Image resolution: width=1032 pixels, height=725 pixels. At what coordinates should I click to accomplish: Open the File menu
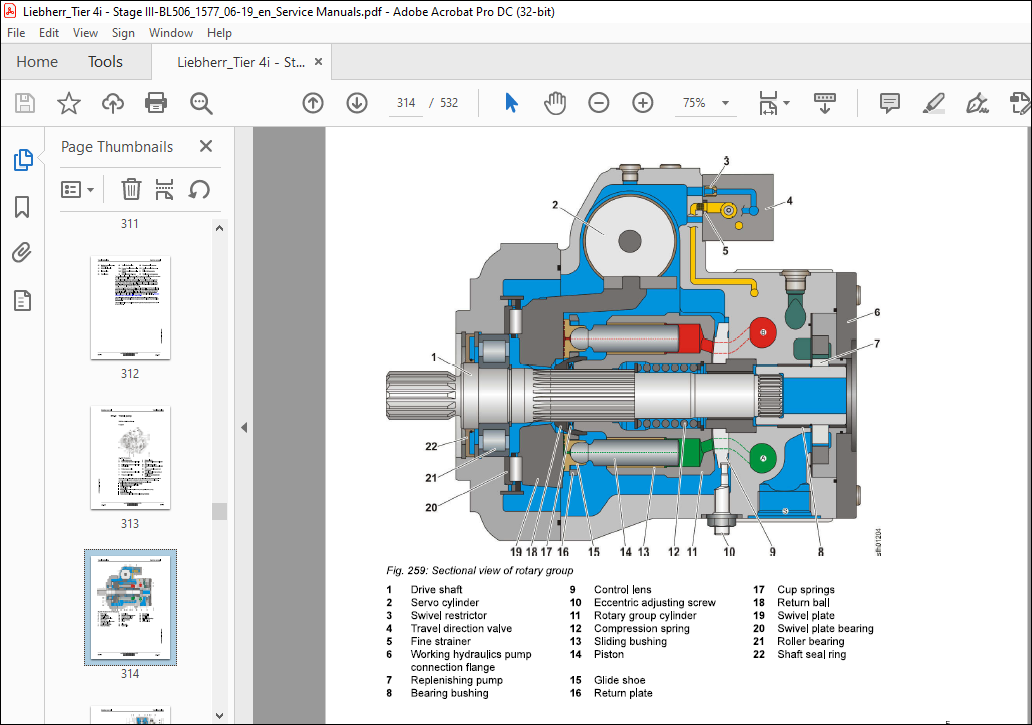16,33
